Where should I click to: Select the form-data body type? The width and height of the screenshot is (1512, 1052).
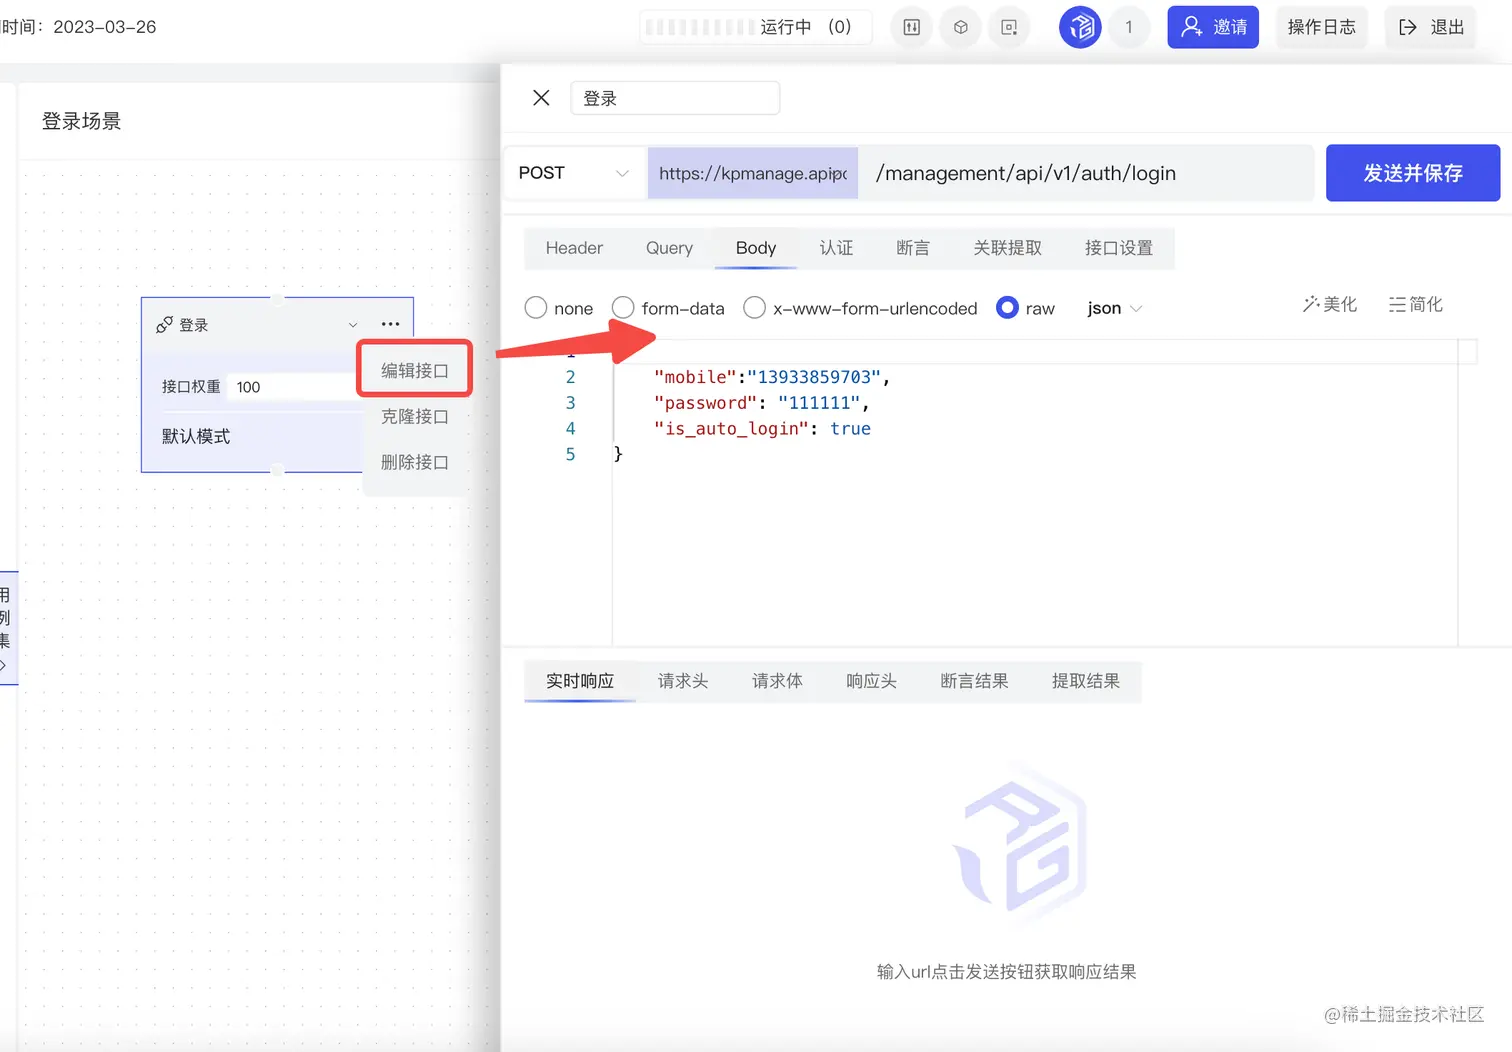point(623,308)
